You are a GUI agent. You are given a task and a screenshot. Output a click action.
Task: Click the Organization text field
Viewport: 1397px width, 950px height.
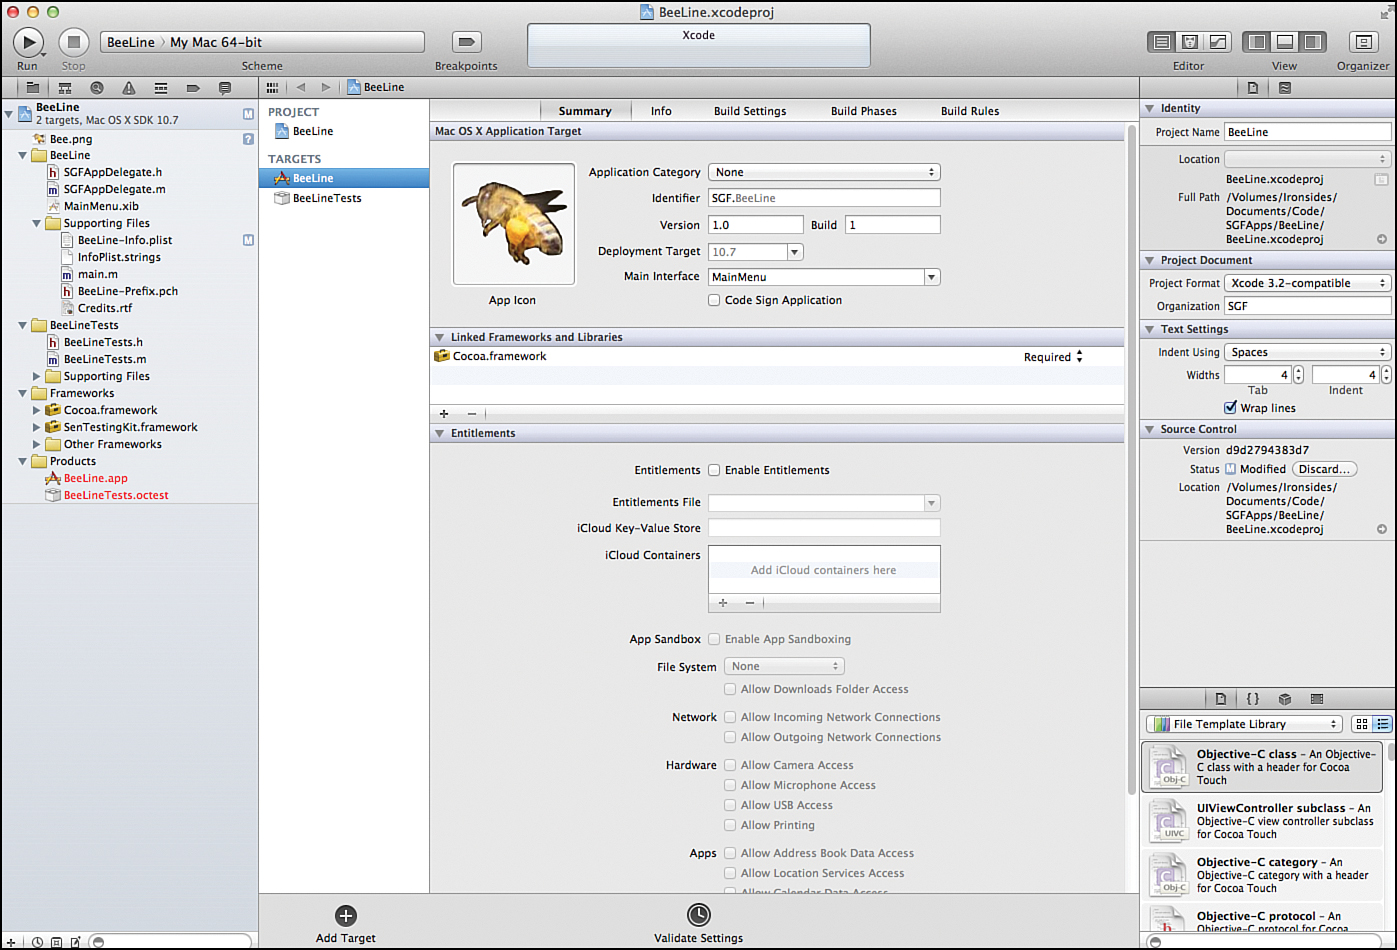point(1308,306)
